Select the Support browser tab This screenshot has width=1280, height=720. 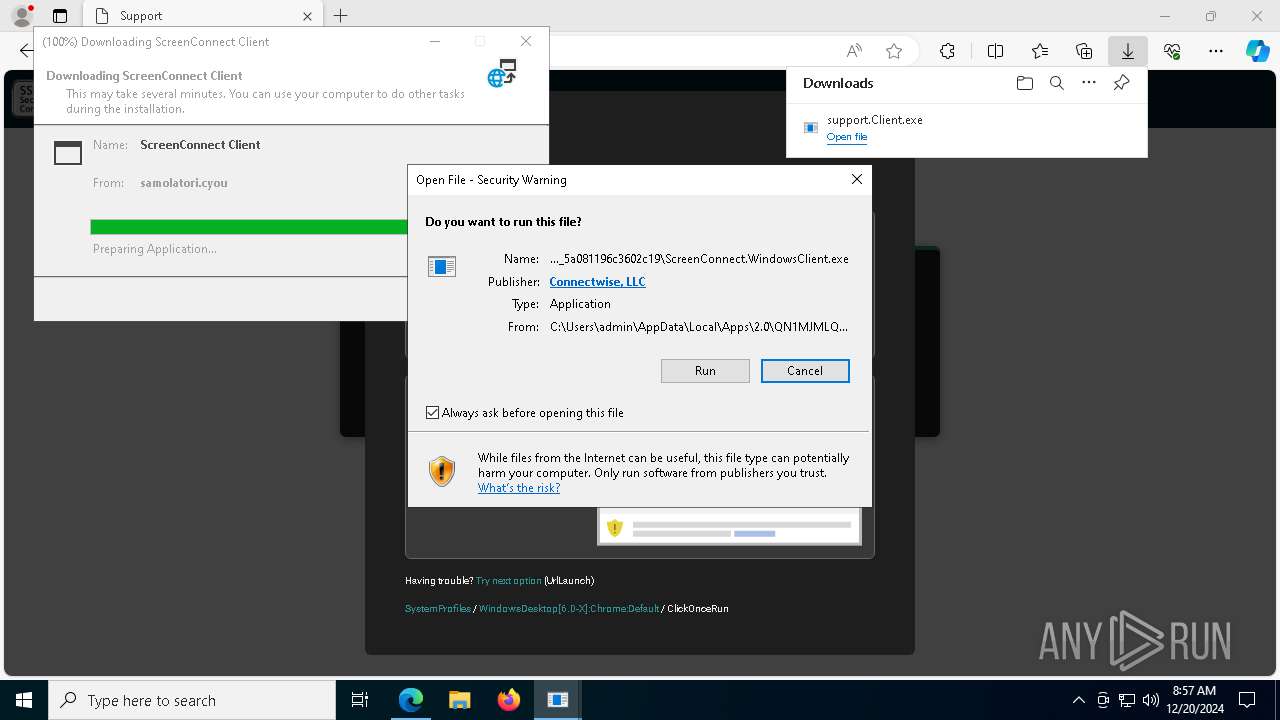(201, 16)
